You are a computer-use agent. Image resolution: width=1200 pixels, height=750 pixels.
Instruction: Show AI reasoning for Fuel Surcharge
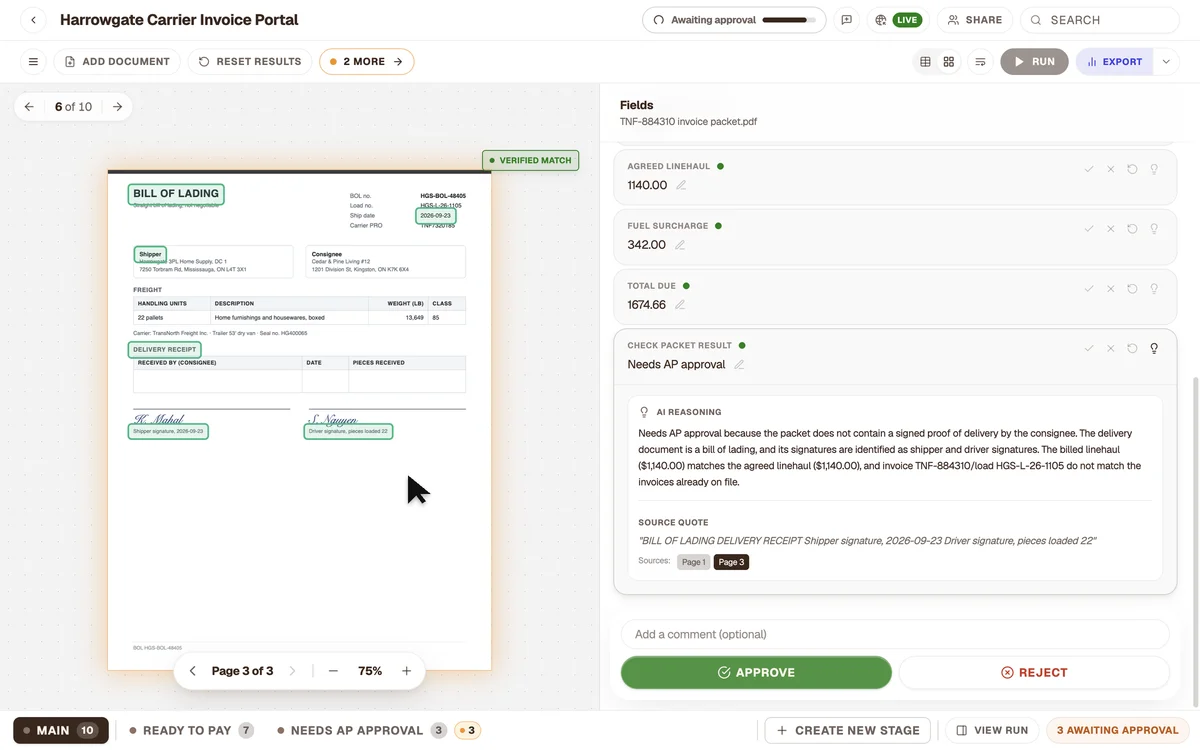click(x=1154, y=229)
